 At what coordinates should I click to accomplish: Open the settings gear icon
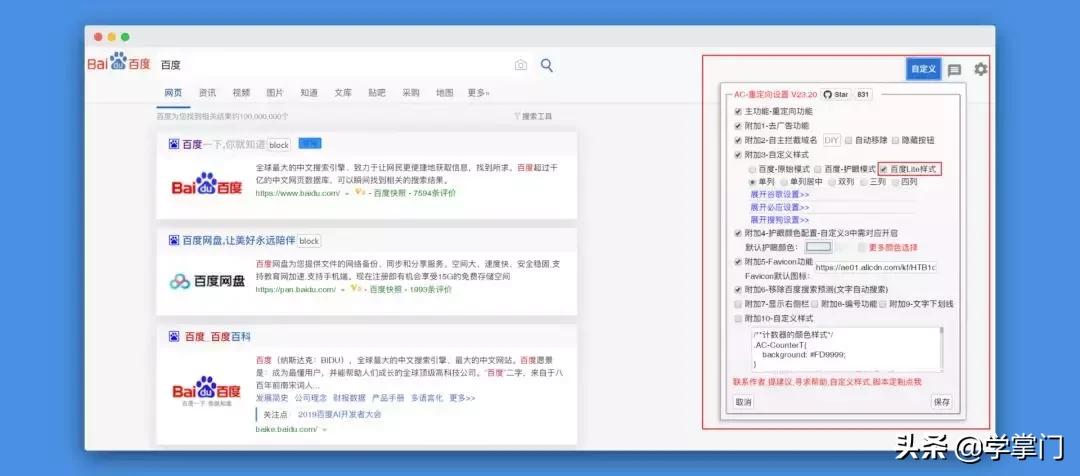tap(980, 69)
